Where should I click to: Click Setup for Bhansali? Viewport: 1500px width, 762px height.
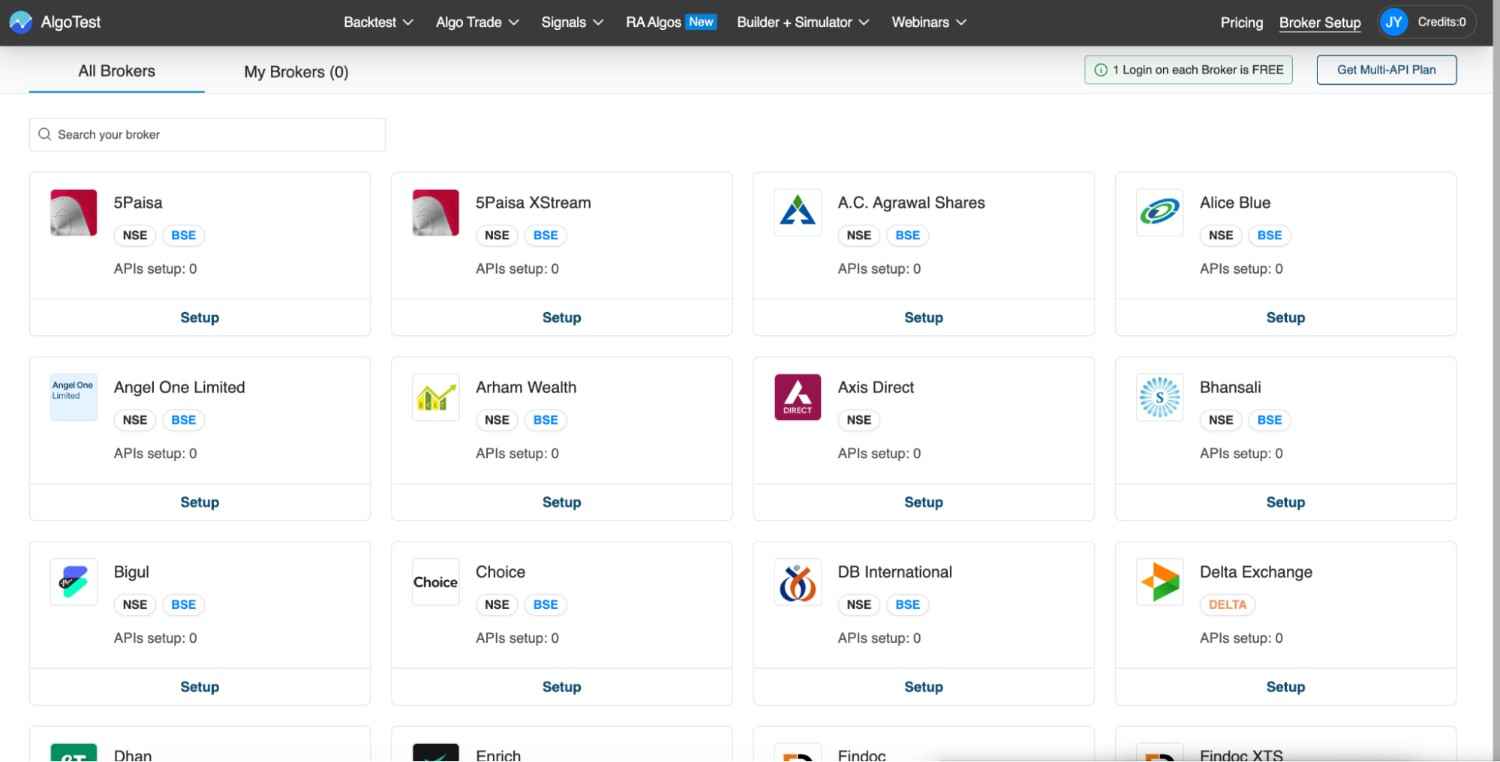(1285, 502)
